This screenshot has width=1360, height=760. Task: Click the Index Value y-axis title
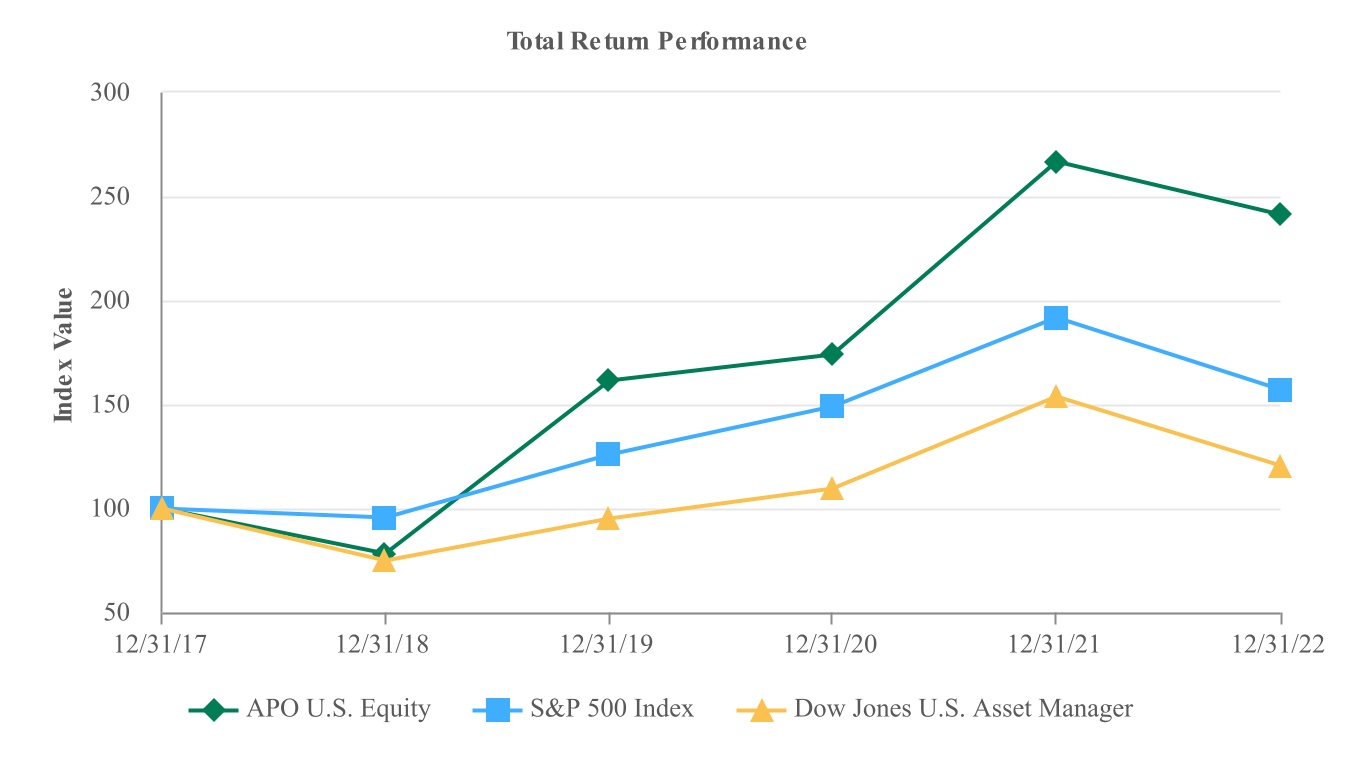click(64, 355)
